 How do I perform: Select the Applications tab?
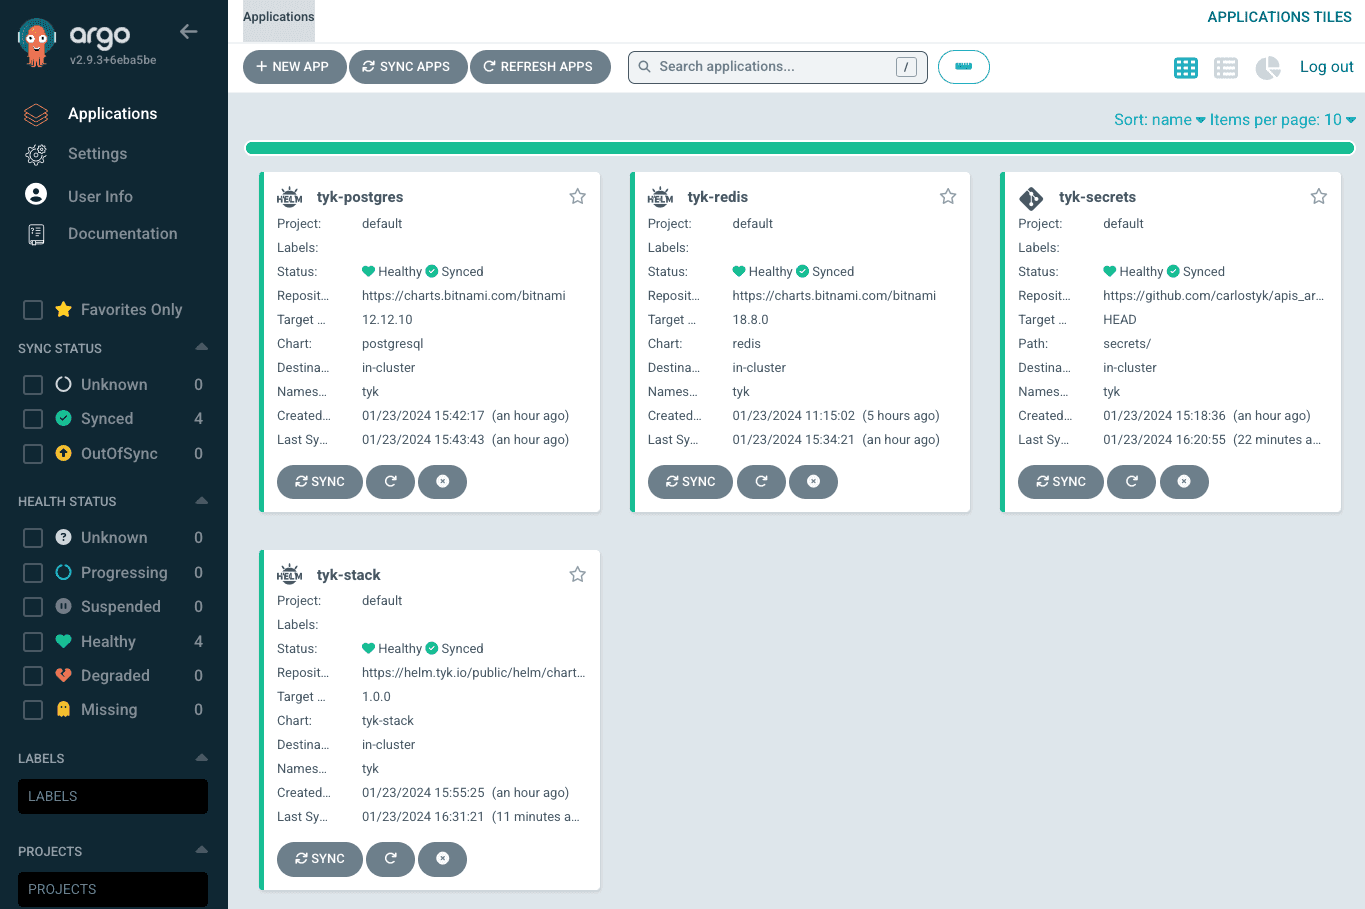(x=278, y=16)
